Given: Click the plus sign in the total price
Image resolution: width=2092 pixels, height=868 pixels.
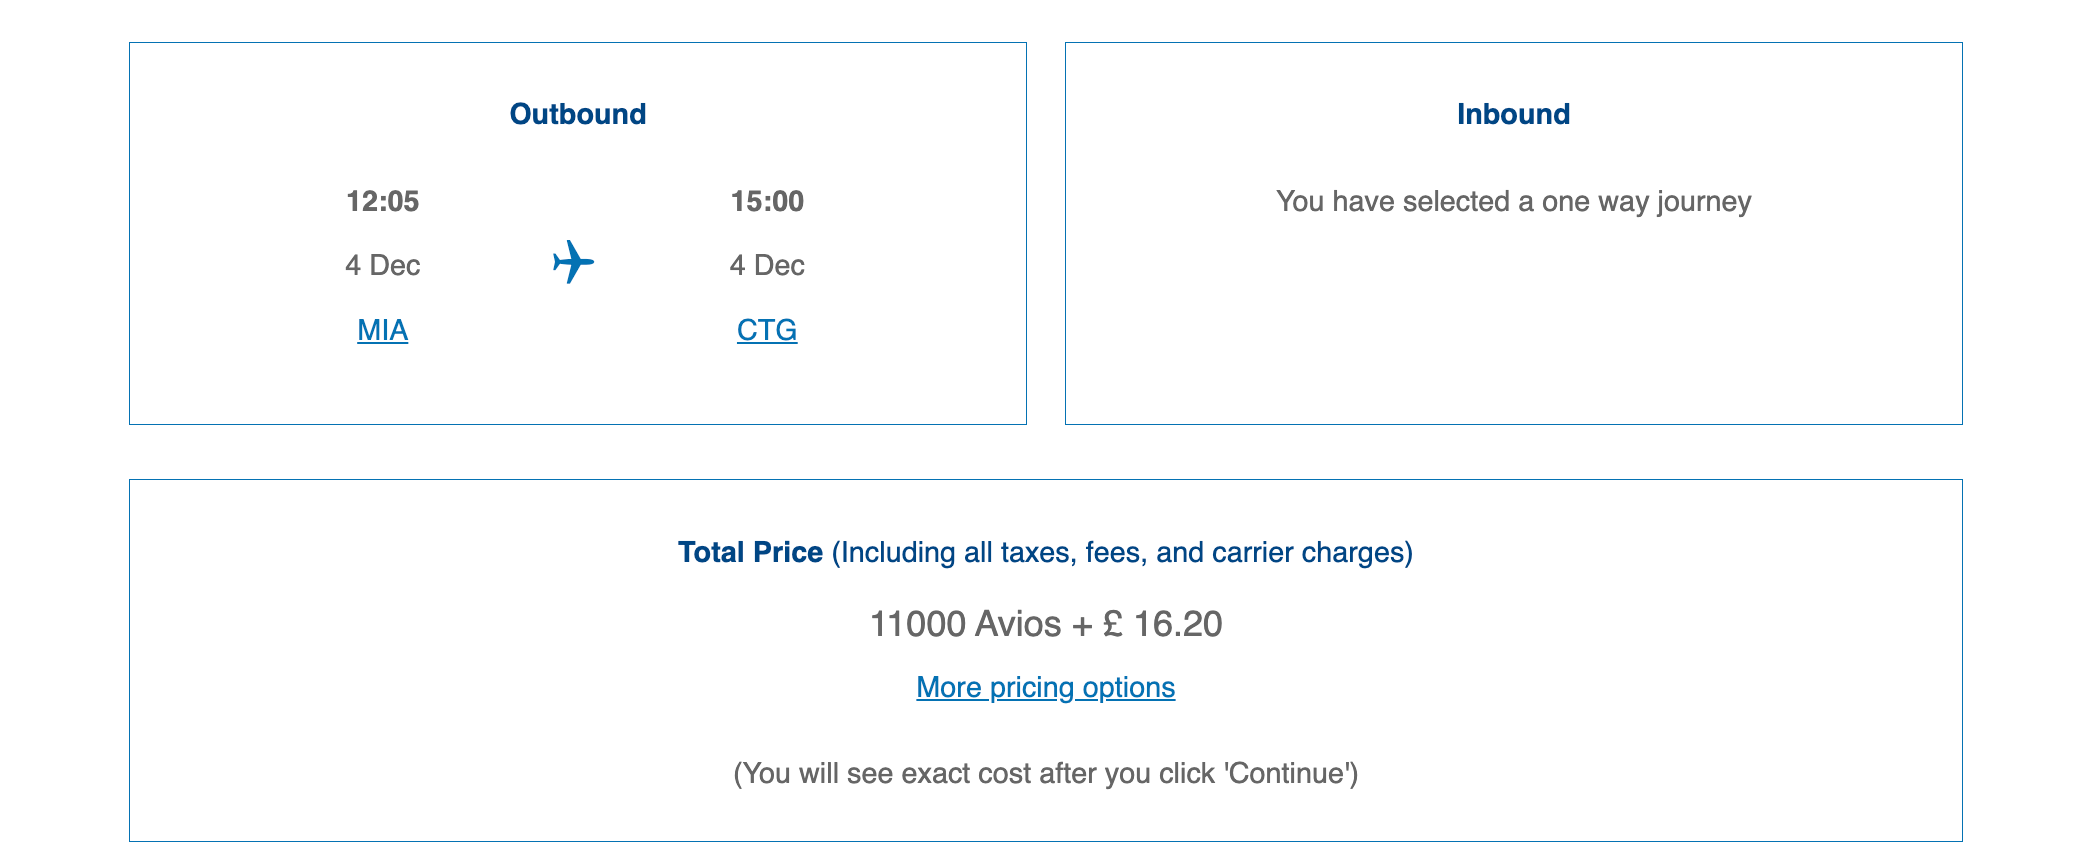Looking at the screenshot, I should [x=1082, y=625].
